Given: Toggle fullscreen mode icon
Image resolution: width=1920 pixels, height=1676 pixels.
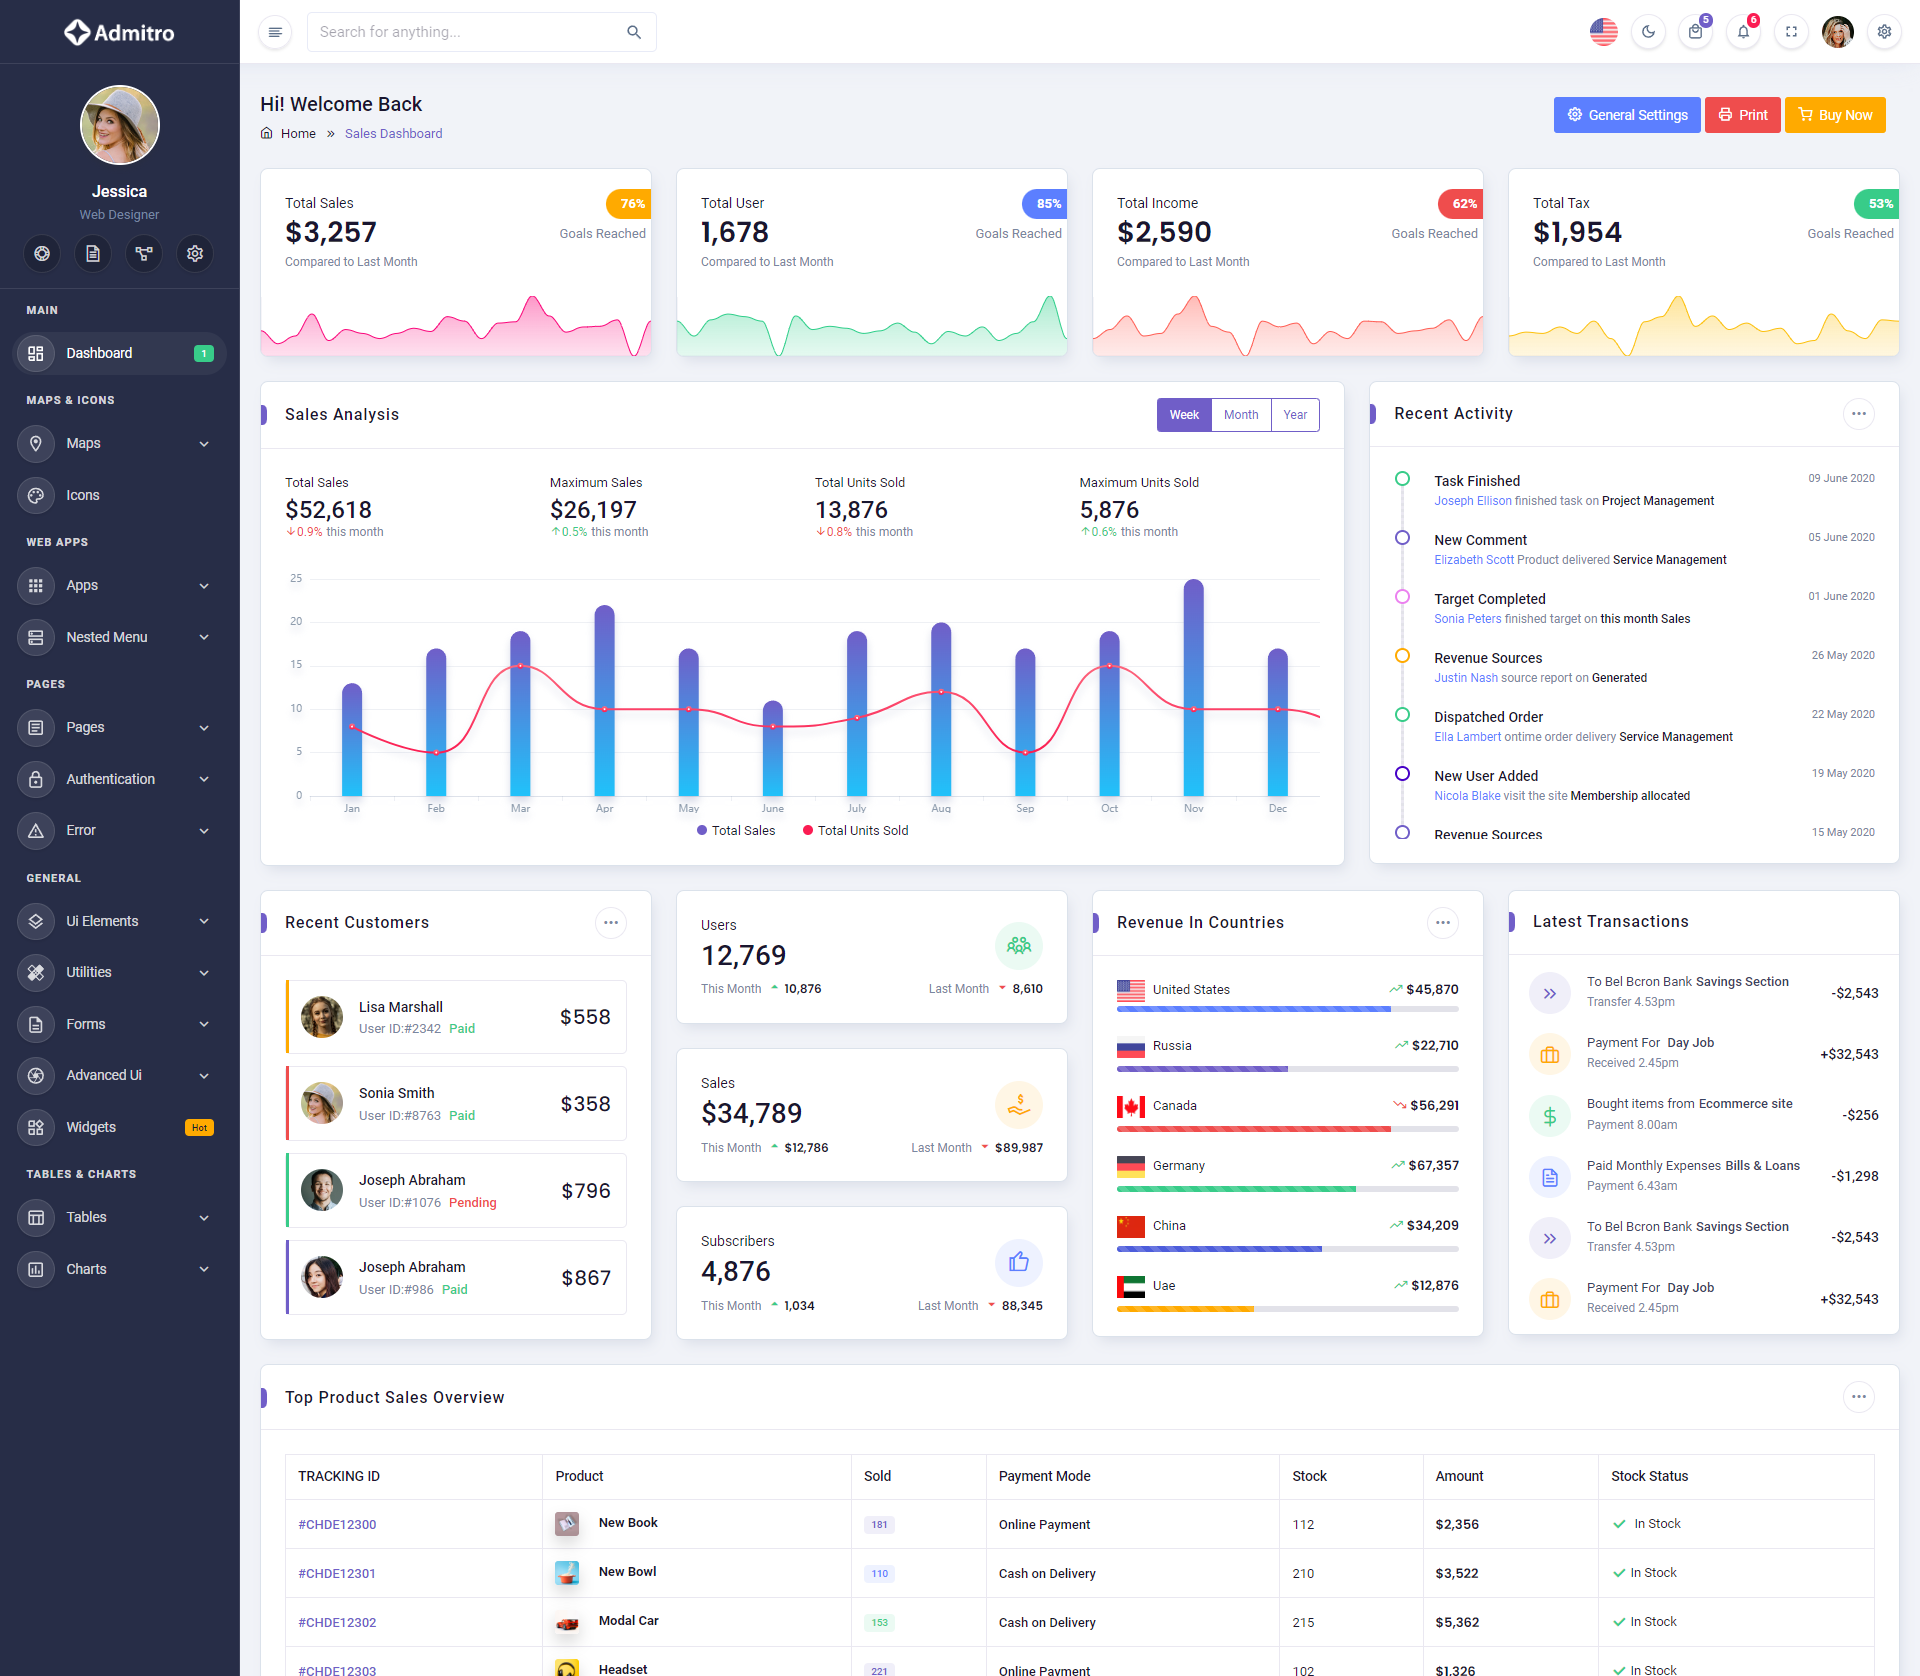Looking at the screenshot, I should pos(1791,32).
